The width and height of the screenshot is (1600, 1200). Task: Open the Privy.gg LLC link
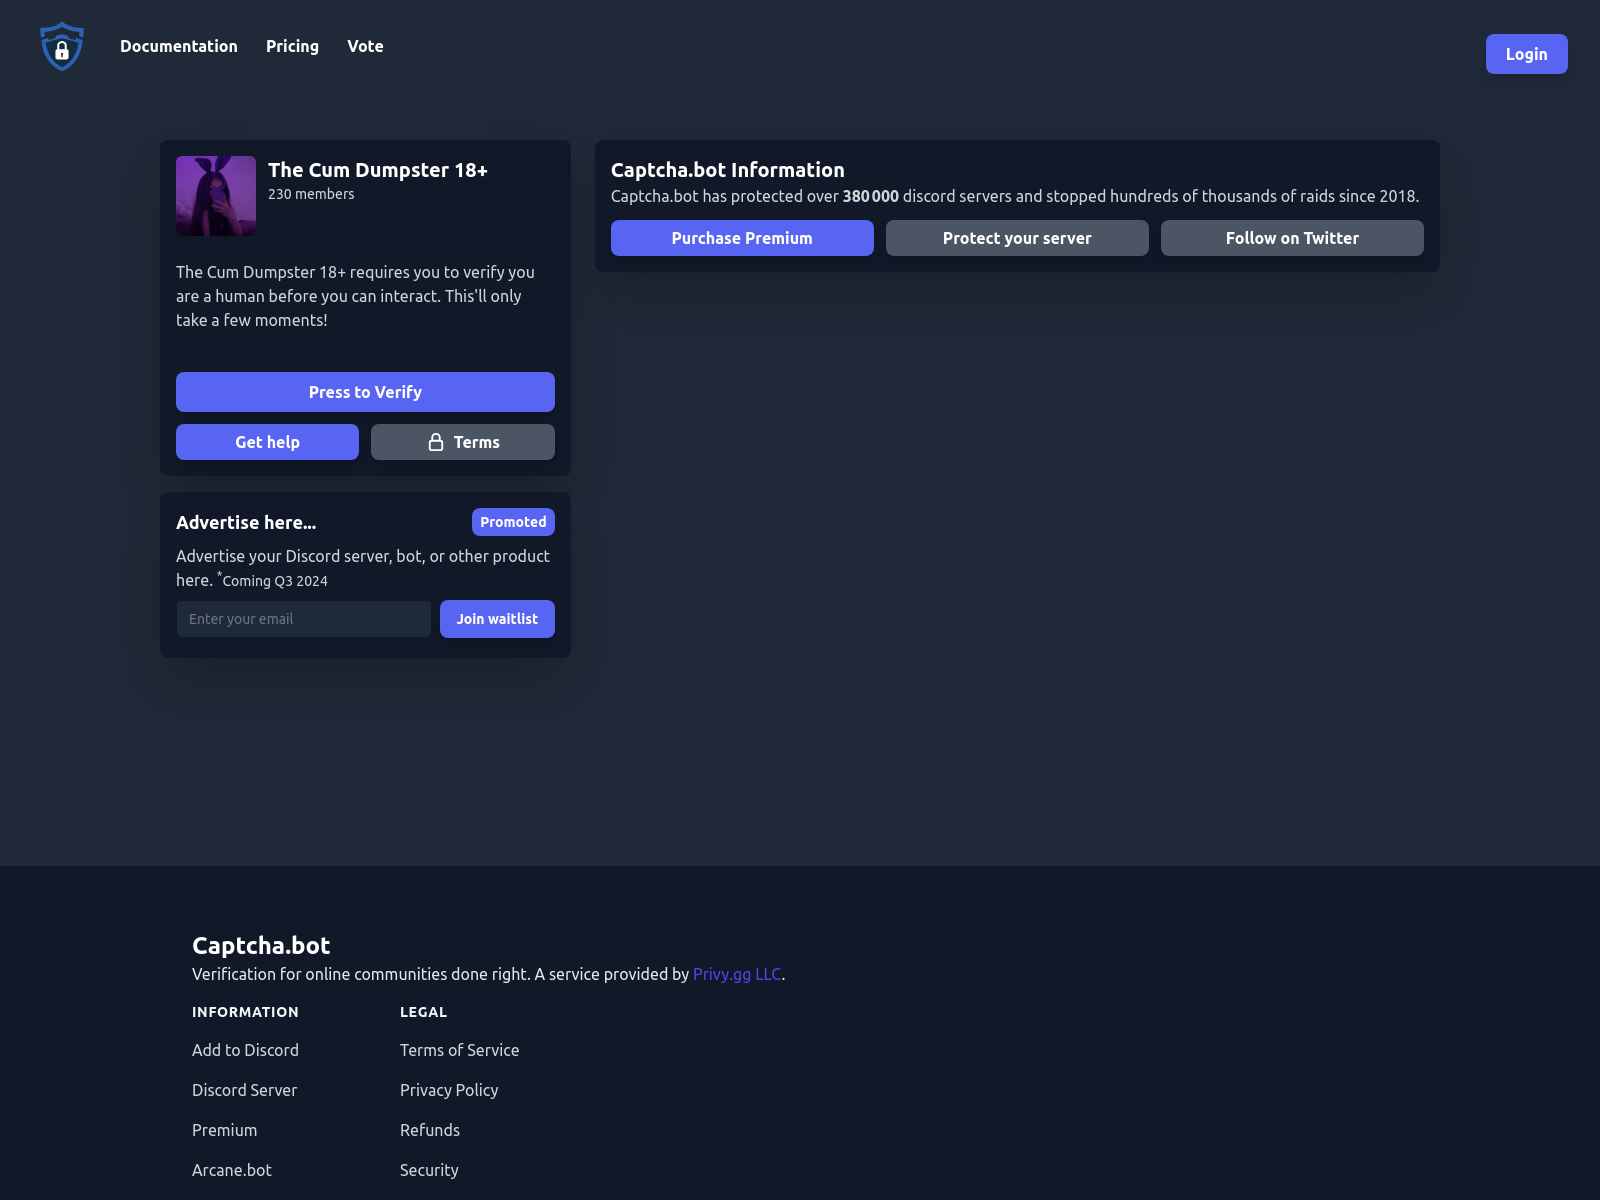click(x=737, y=974)
